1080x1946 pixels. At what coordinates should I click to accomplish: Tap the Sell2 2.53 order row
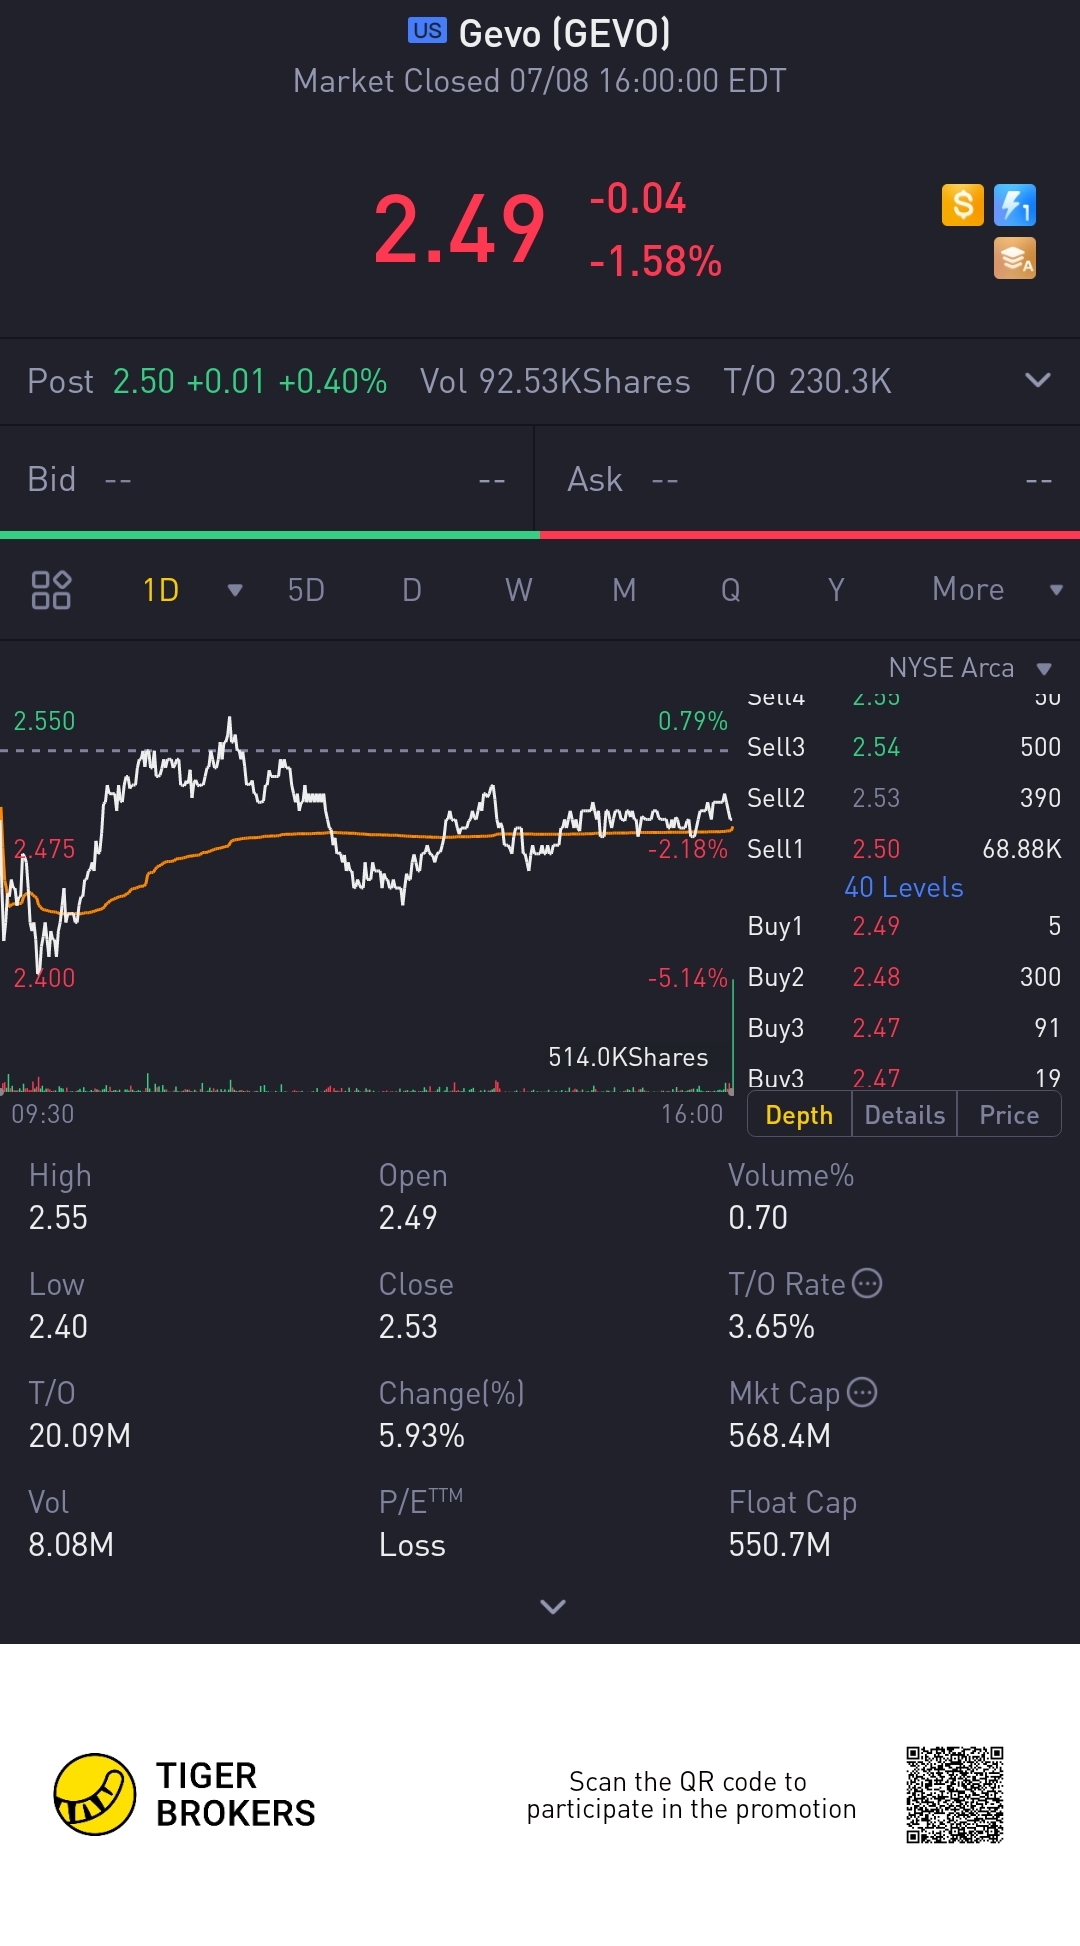click(904, 798)
